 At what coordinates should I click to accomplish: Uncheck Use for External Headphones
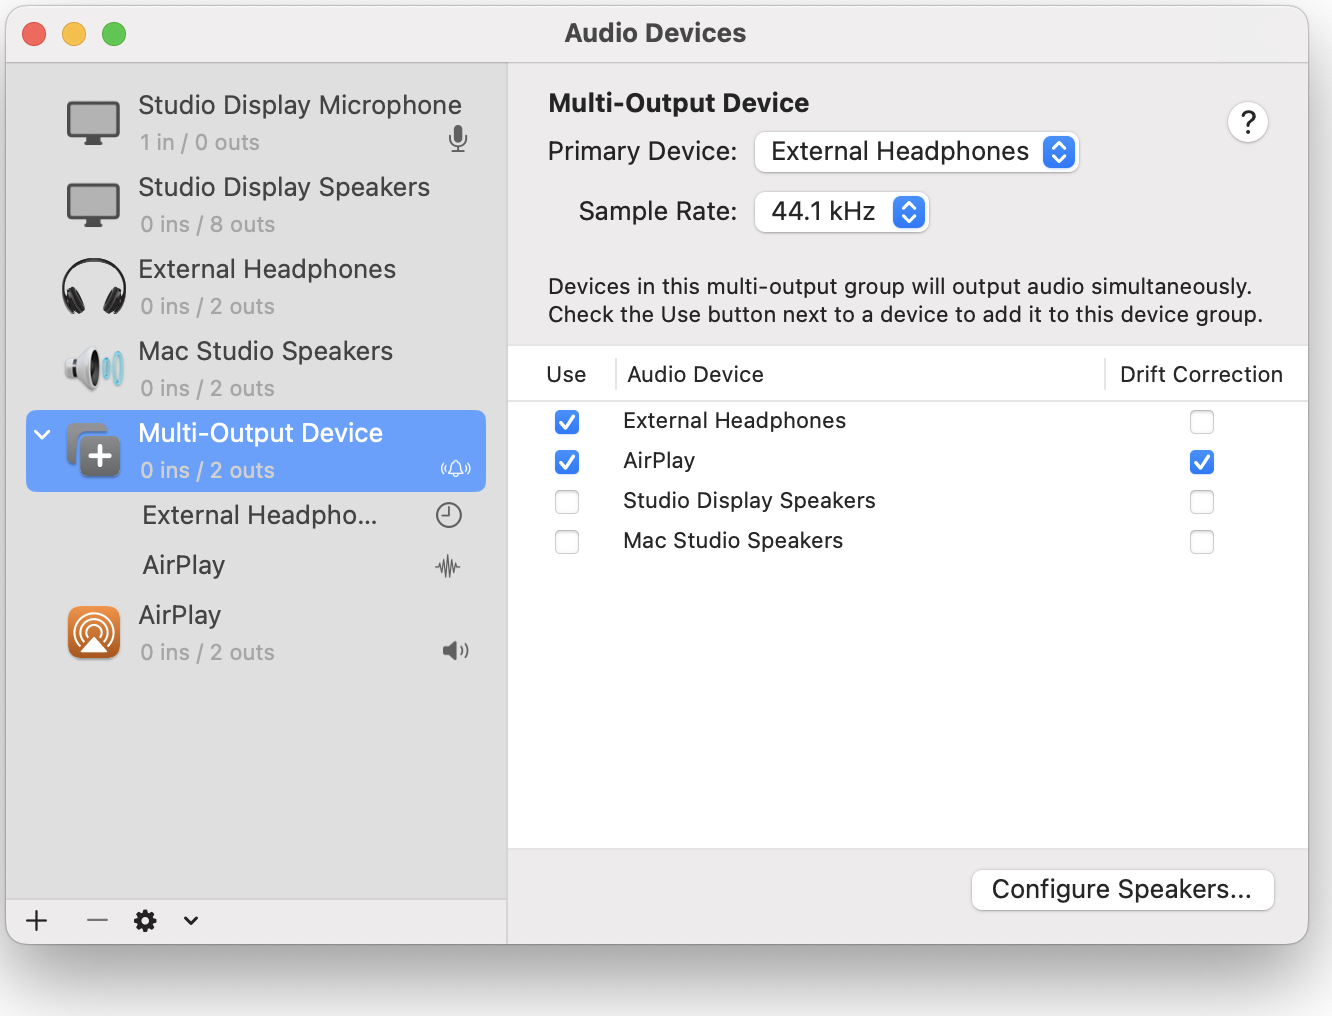coord(567,422)
